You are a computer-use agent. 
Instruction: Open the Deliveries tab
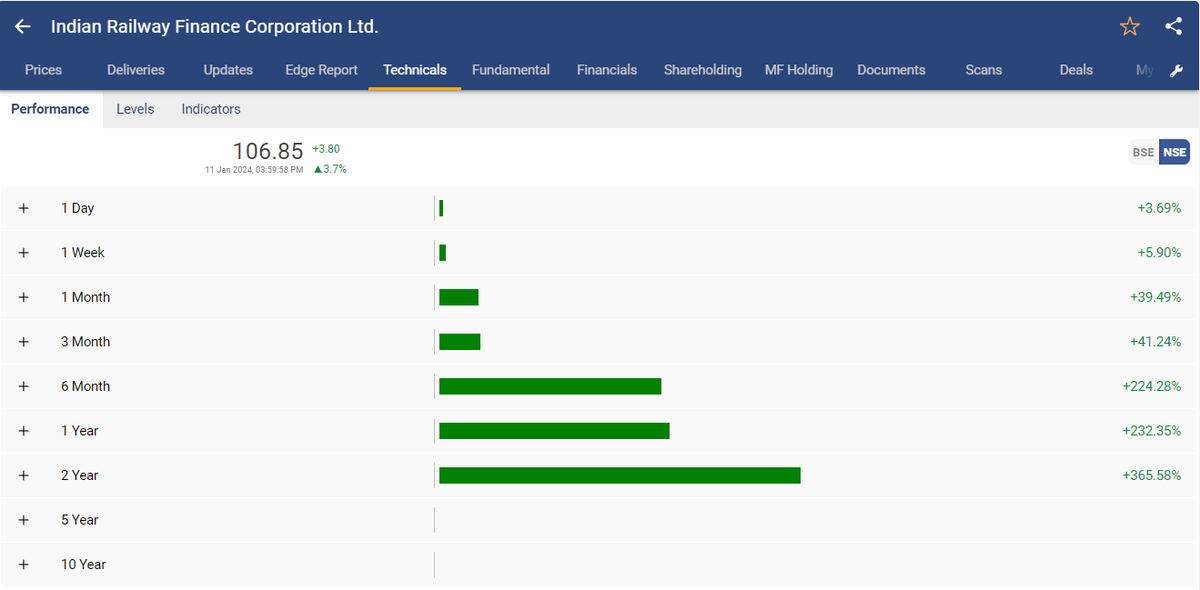point(136,70)
